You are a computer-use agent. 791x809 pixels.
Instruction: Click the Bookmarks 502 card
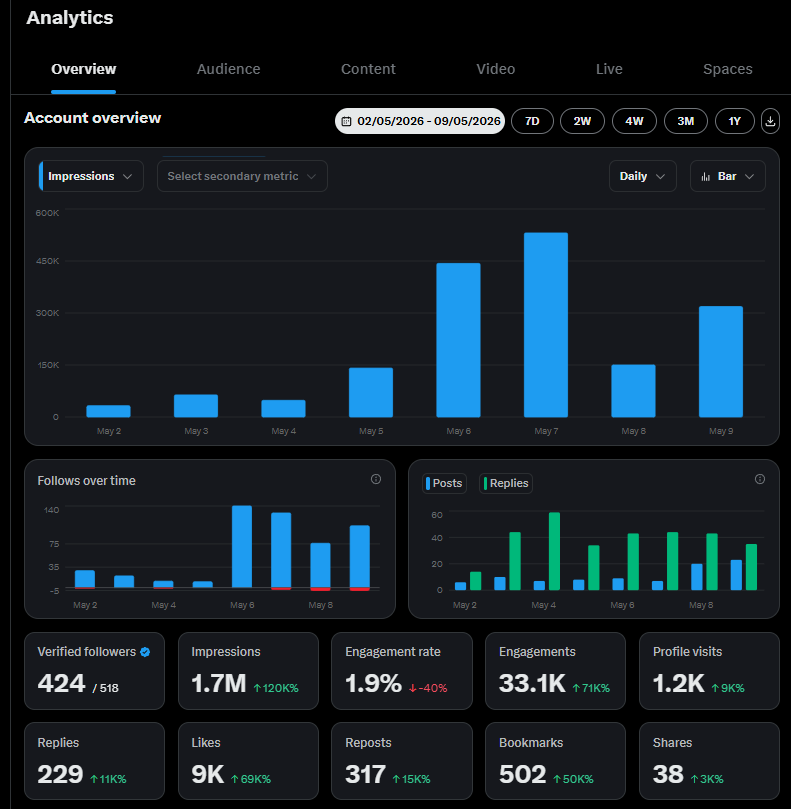coord(555,761)
